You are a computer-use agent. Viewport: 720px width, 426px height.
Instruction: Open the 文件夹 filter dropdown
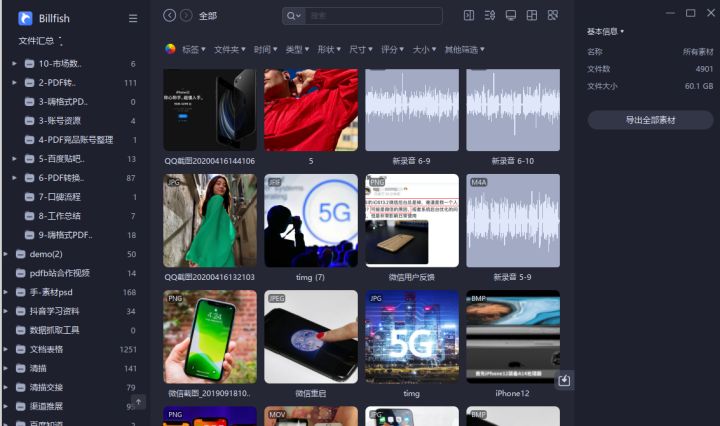click(x=230, y=49)
